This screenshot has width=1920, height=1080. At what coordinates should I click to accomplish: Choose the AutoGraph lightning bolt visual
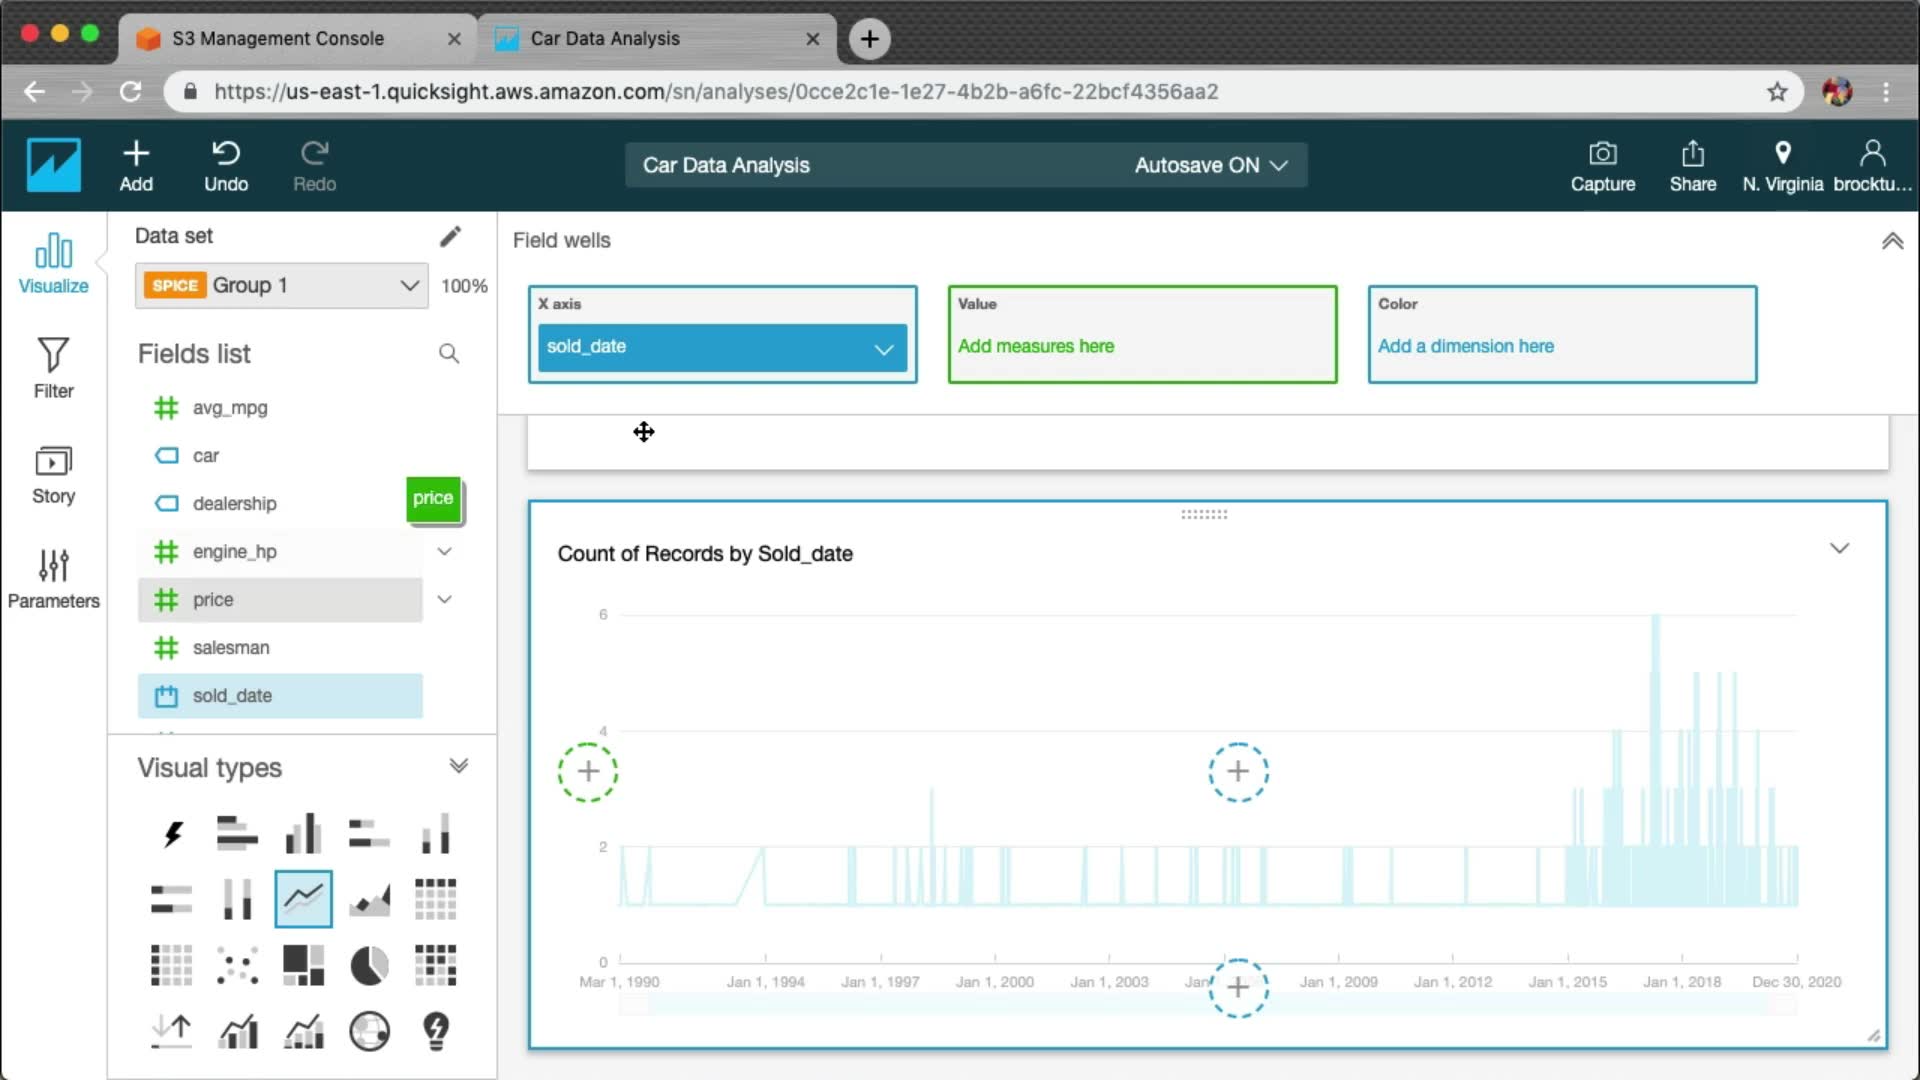coord(172,833)
